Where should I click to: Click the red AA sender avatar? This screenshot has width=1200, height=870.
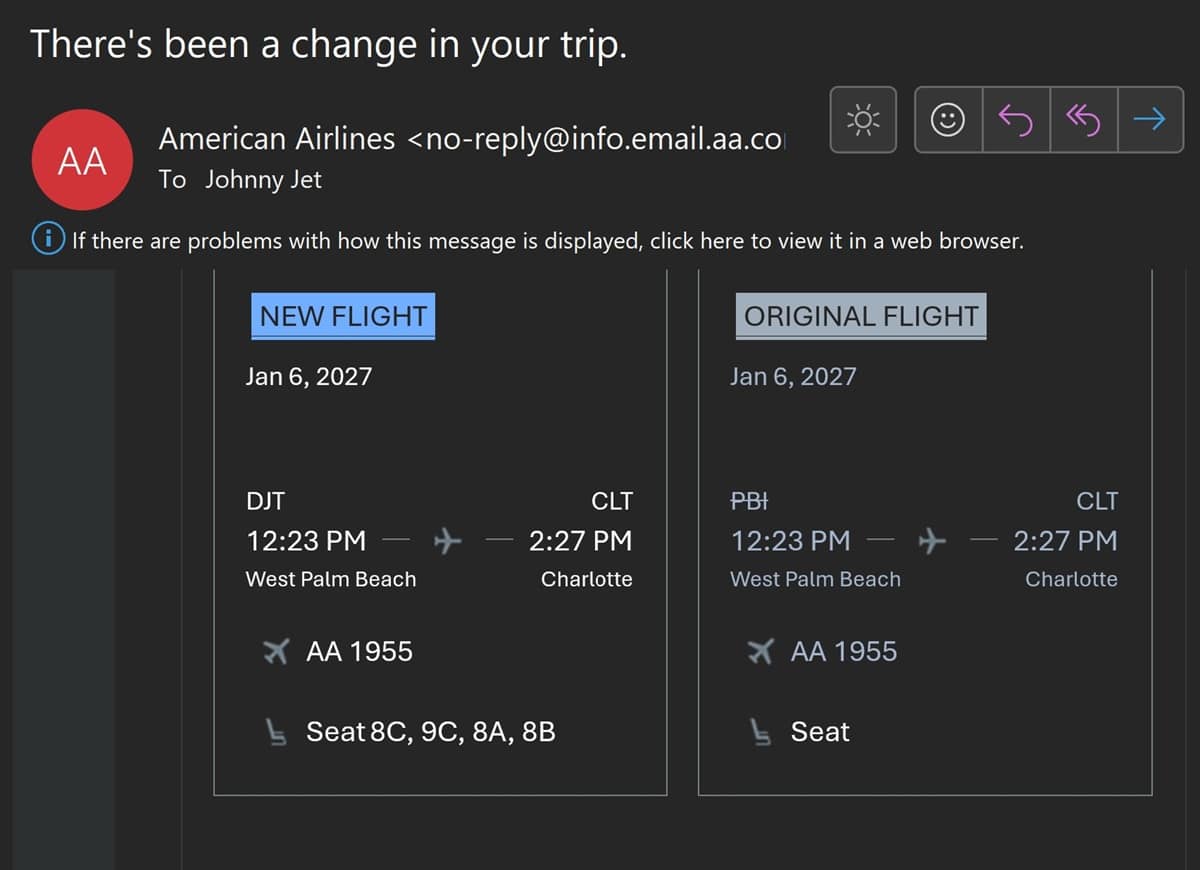pyautogui.click(x=82, y=160)
